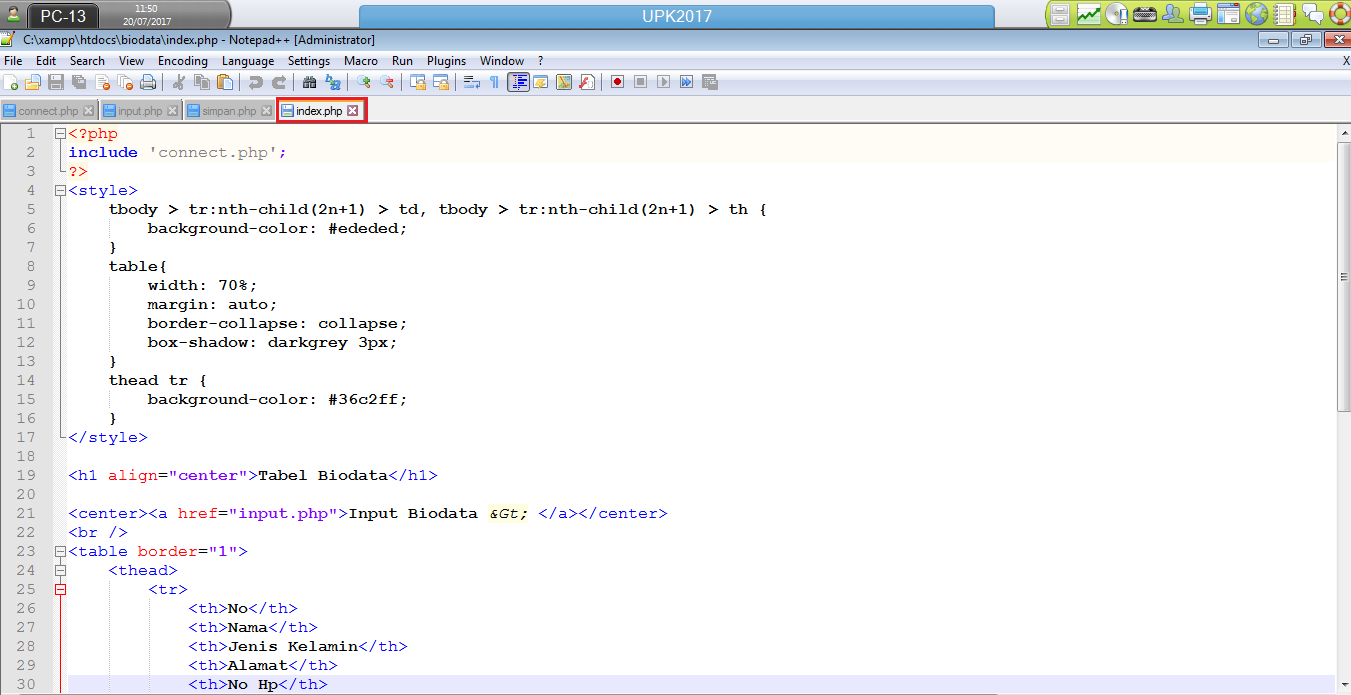The width and height of the screenshot is (1351, 695).
Task: Run macro multiple times button
Action: [686, 82]
